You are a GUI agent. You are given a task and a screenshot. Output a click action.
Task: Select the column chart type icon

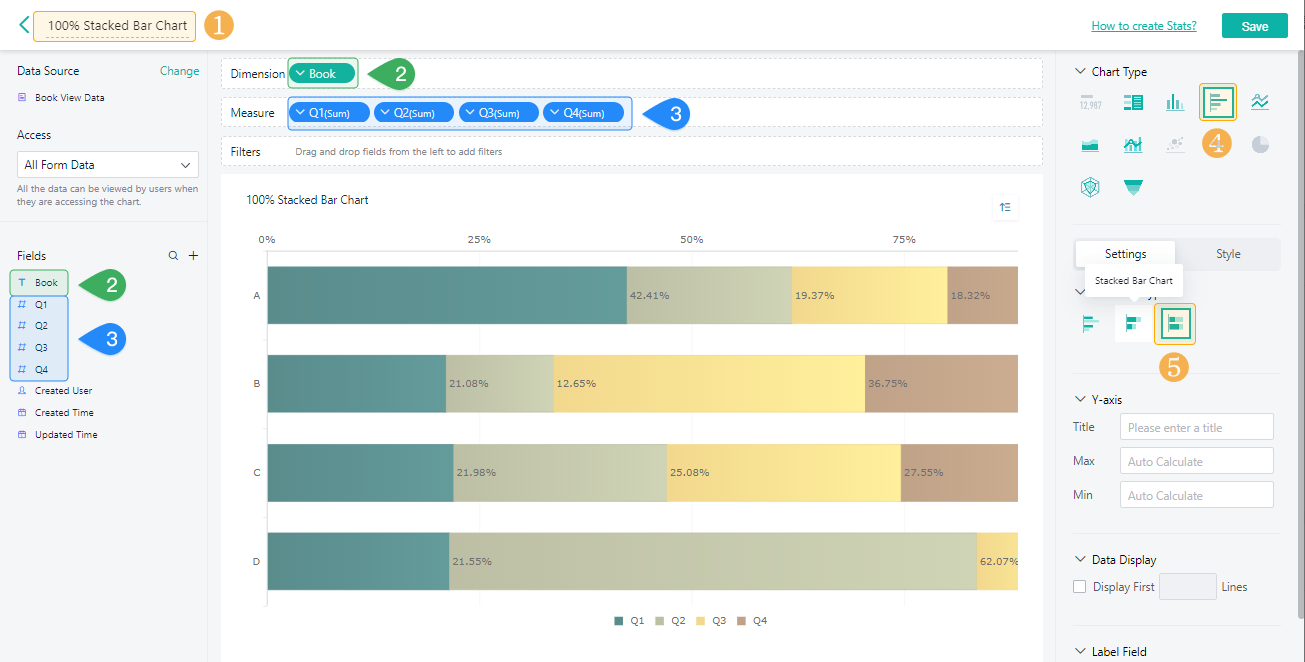pos(1174,102)
